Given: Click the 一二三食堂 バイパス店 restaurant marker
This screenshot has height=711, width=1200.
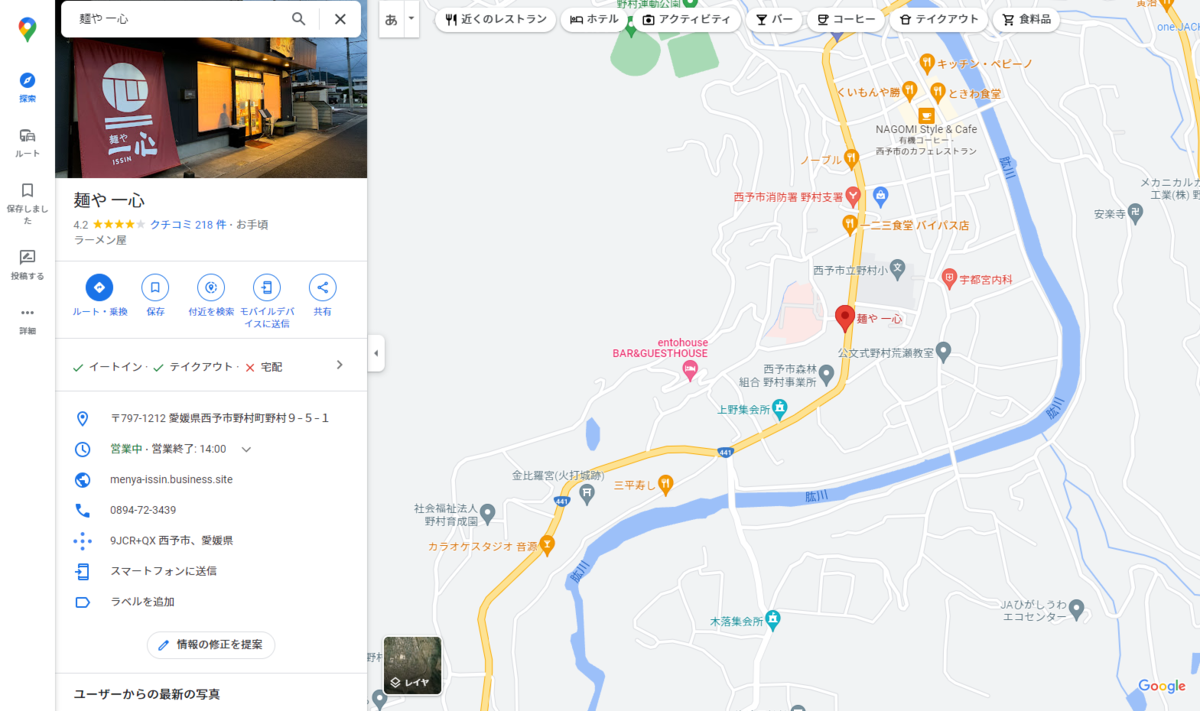Looking at the screenshot, I should 849,224.
